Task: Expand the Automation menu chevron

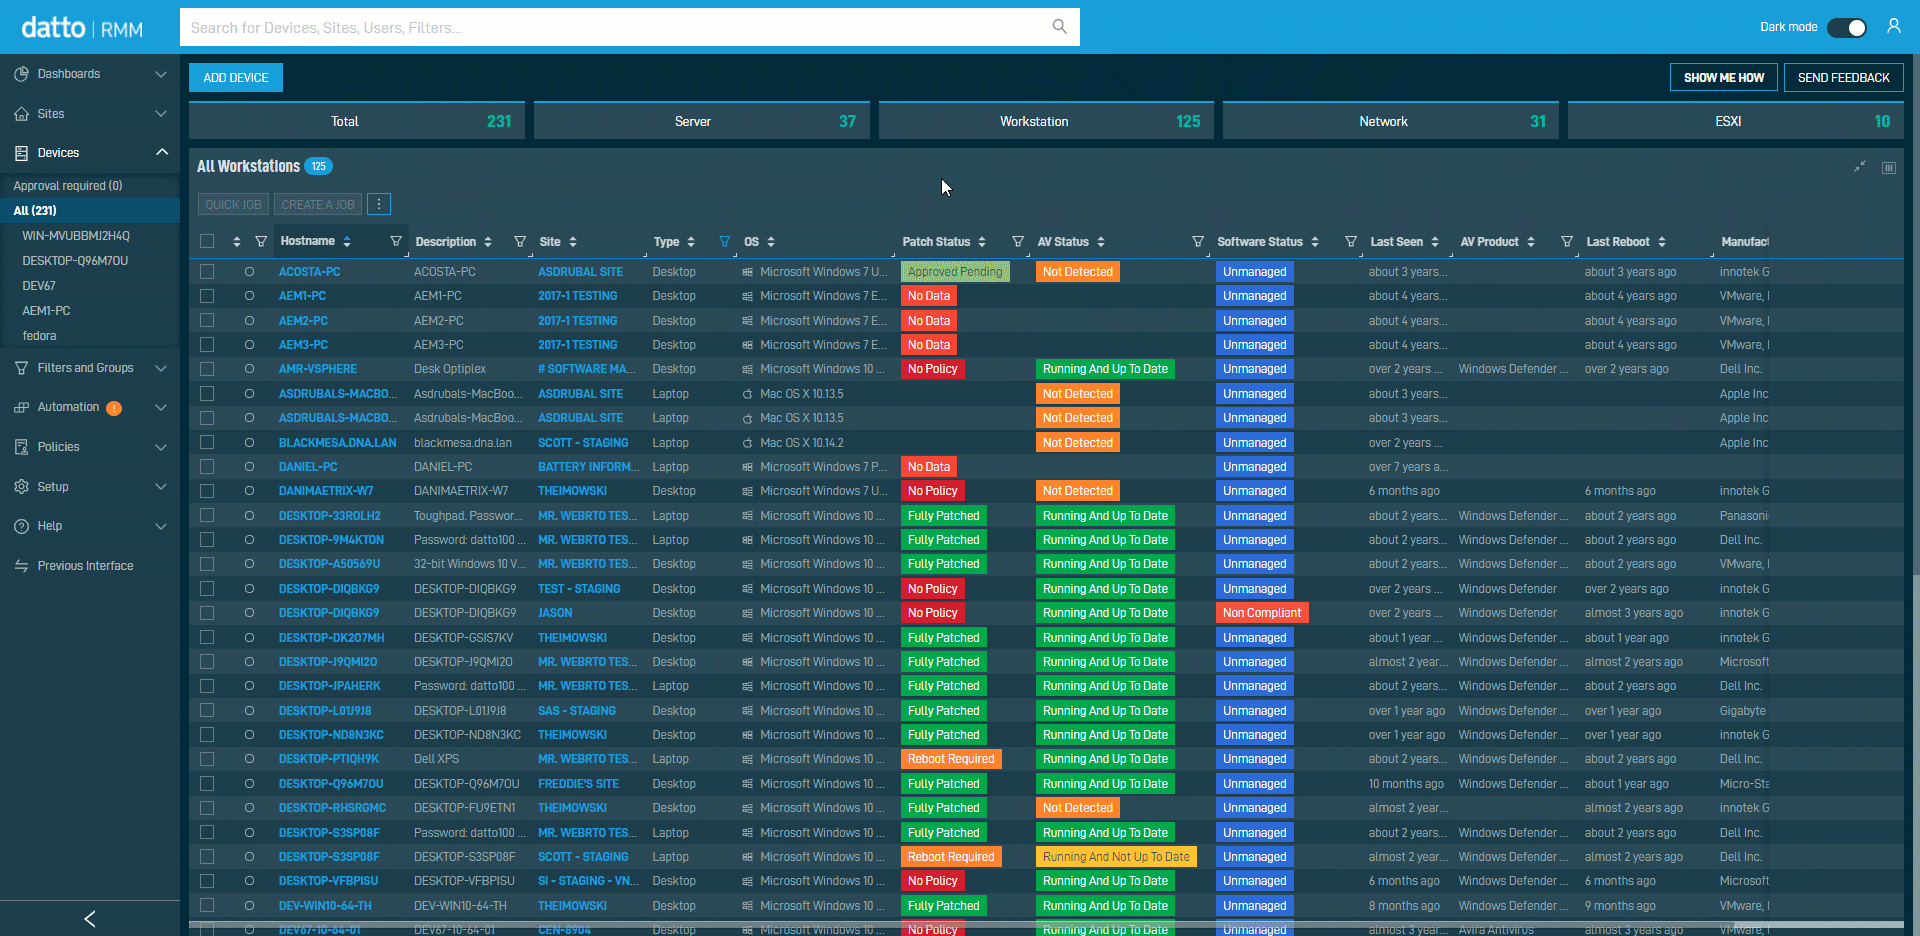Action: (161, 408)
